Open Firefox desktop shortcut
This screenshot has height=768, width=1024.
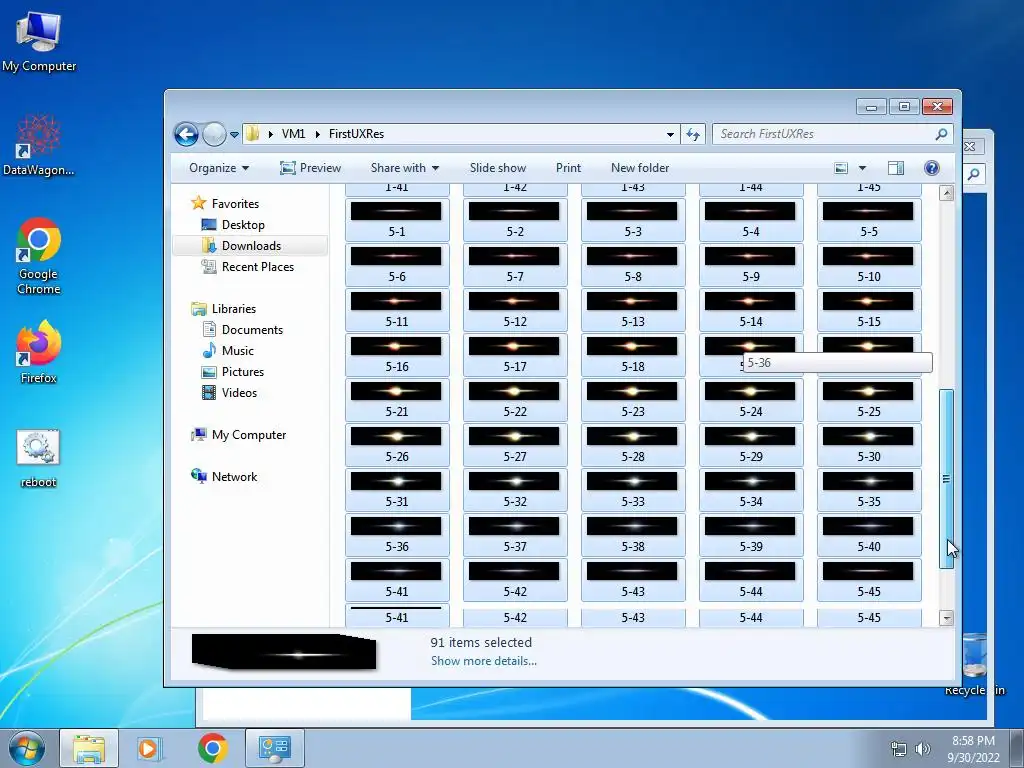point(39,351)
